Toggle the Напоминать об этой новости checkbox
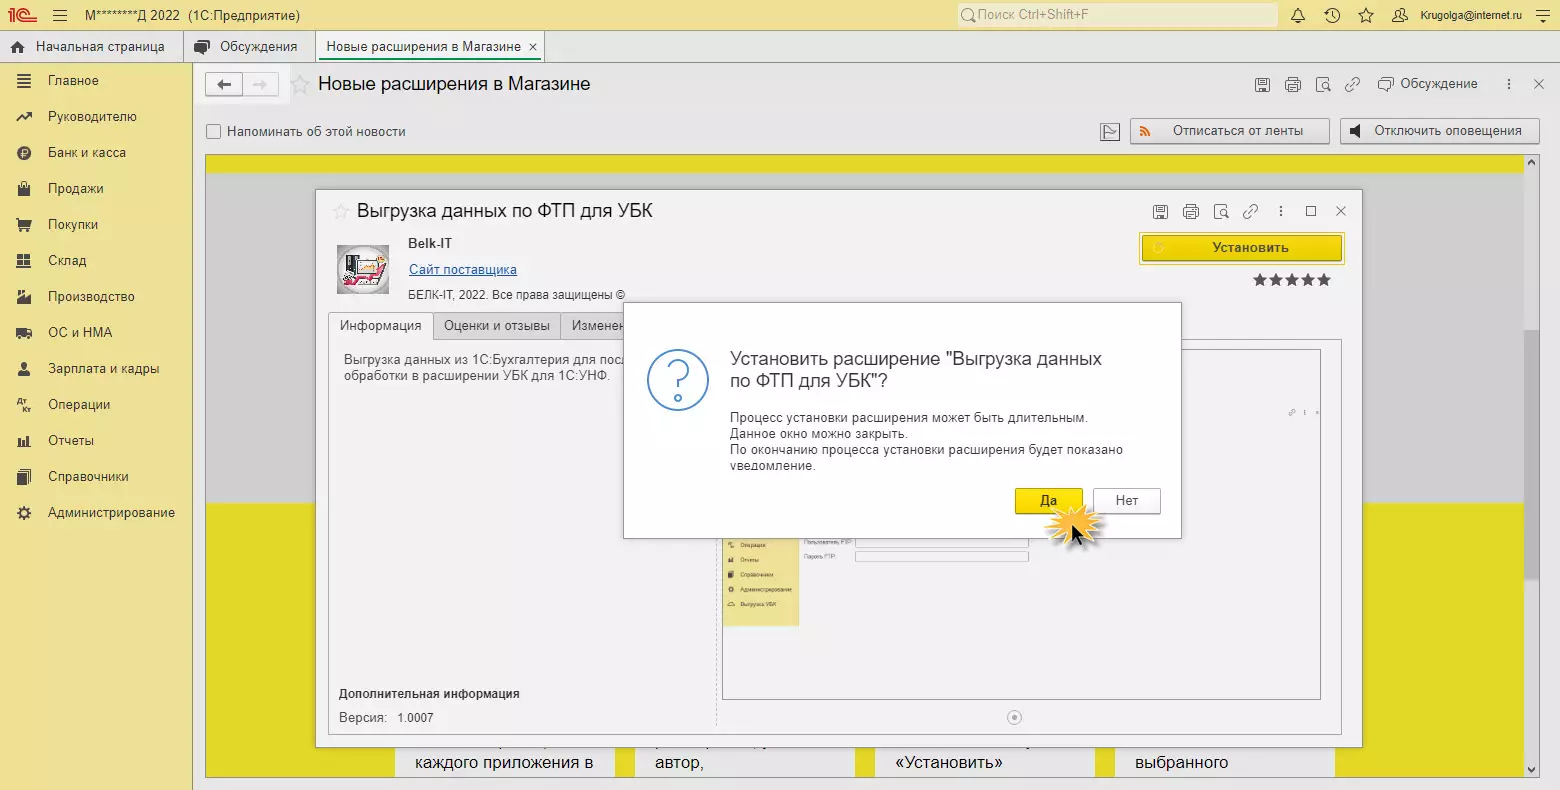1560x790 pixels. click(x=213, y=131)
